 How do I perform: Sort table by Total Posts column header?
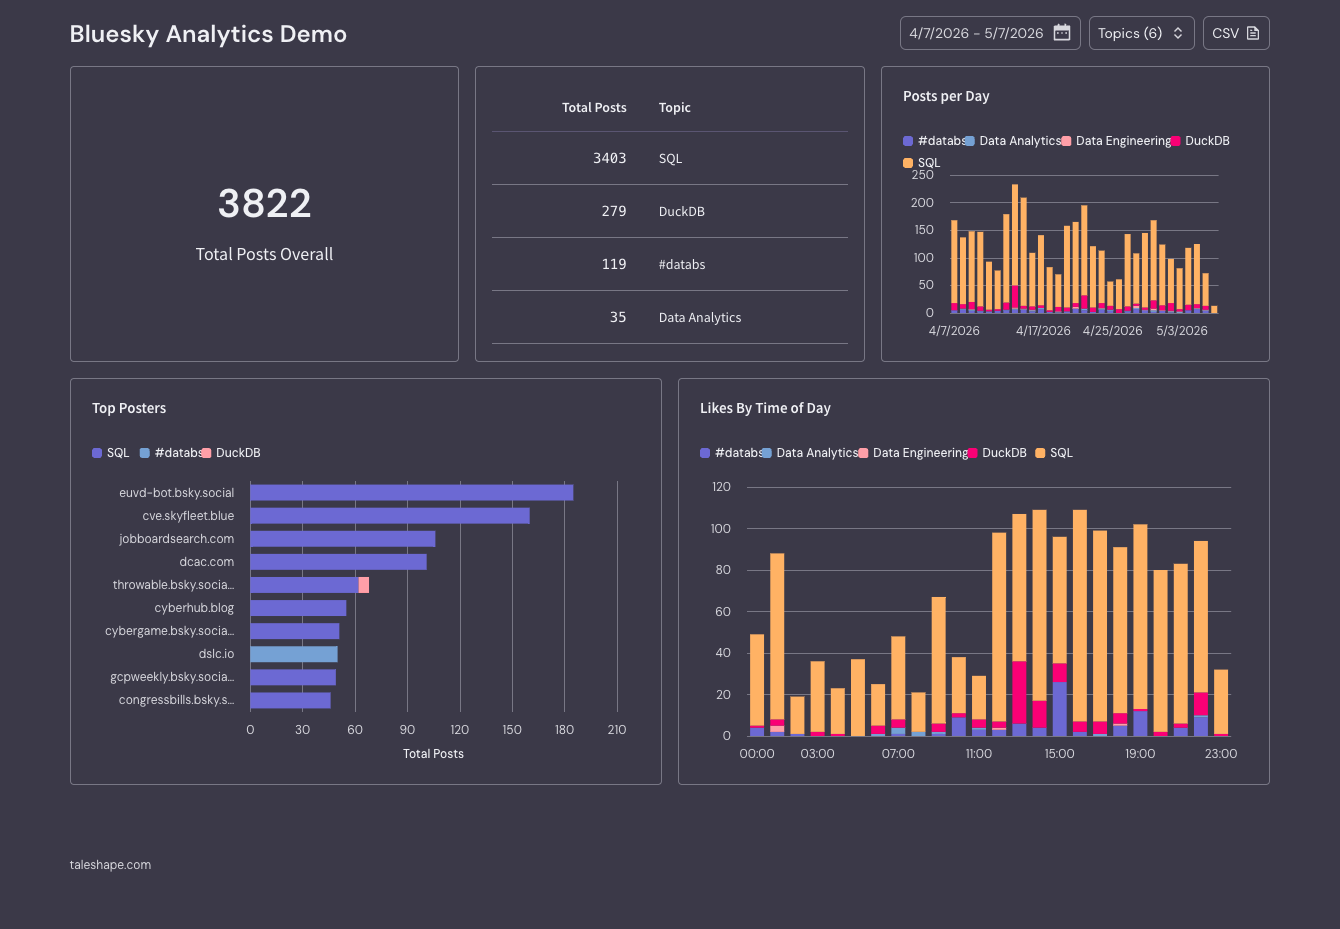click(594, 107)
